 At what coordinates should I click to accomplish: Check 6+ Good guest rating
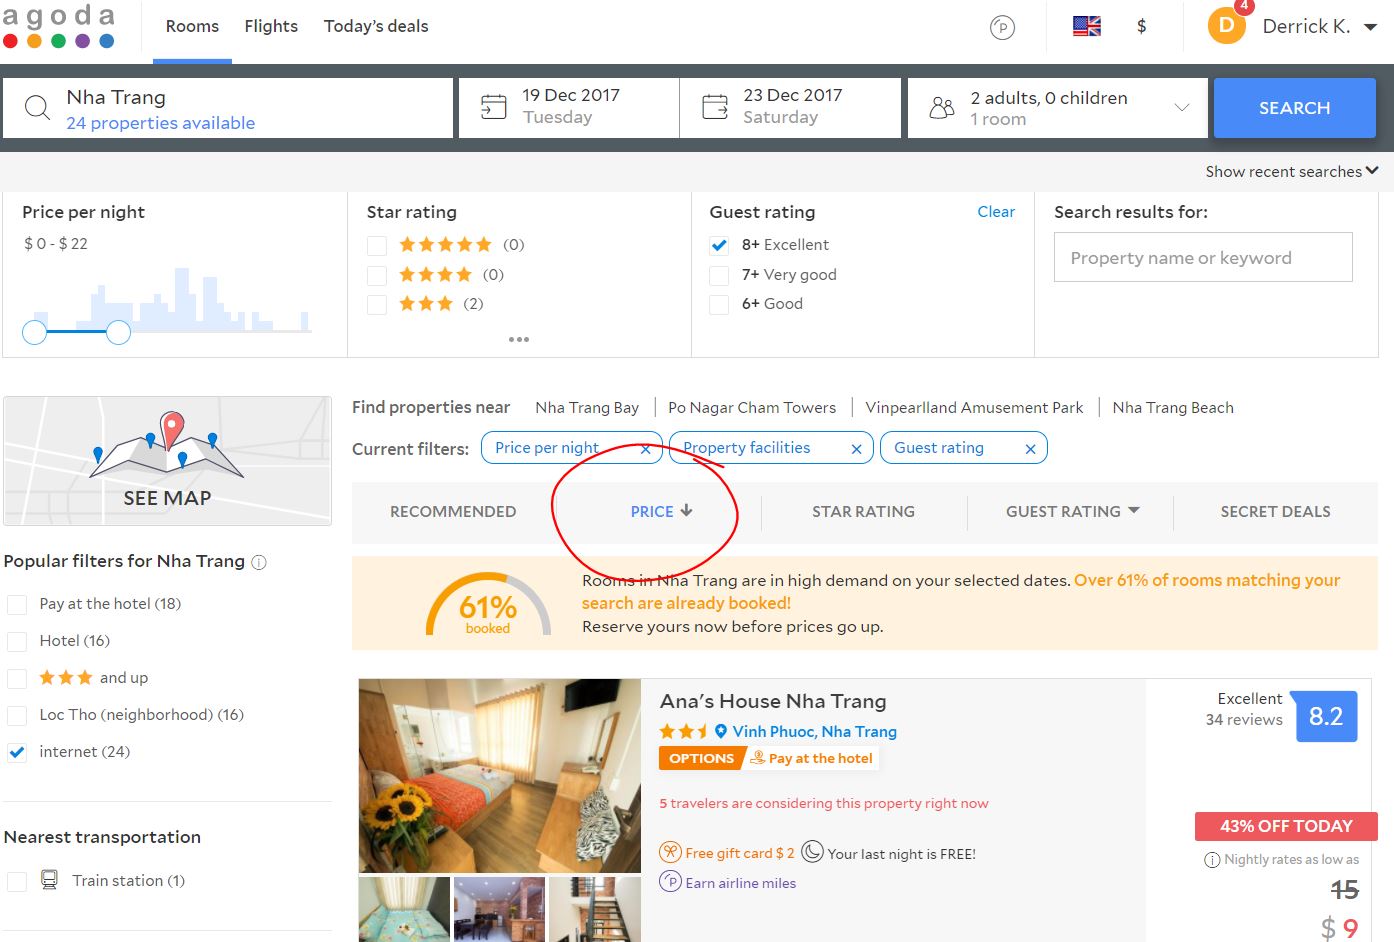pos(719,304)
